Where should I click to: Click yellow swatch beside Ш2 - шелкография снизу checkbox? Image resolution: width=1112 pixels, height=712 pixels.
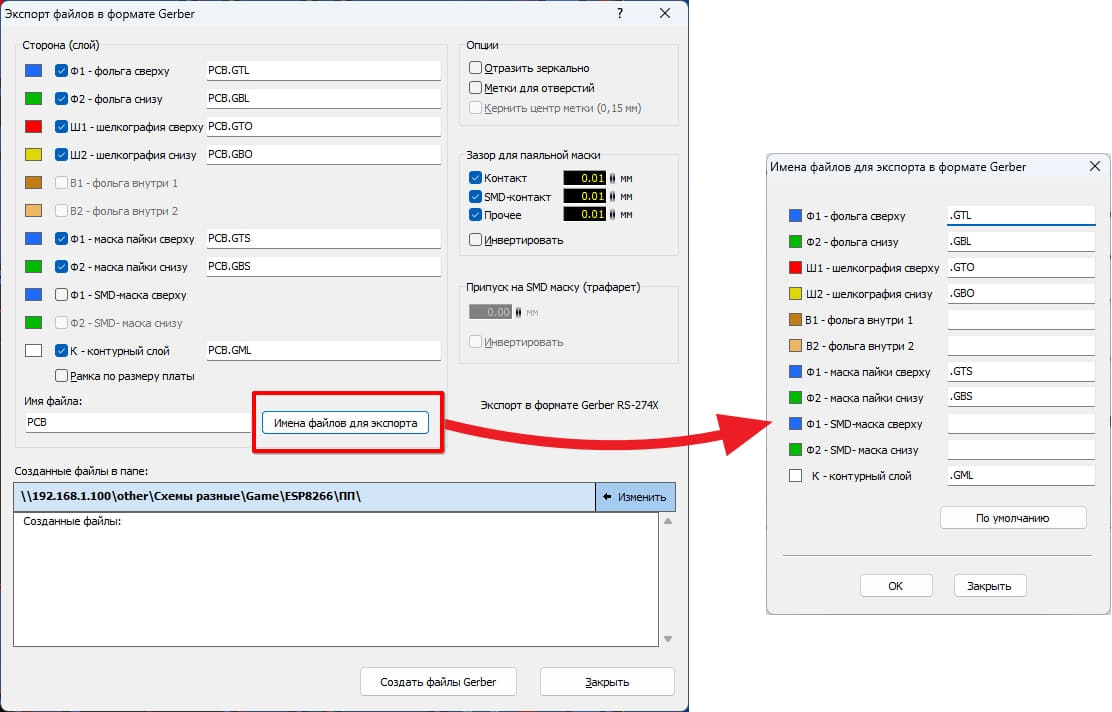pos(33,155)
